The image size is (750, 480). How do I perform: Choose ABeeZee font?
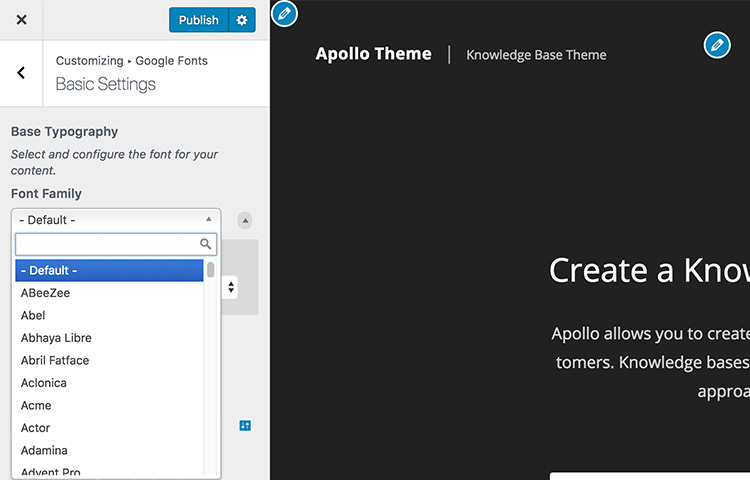click(x=109, y=293)
